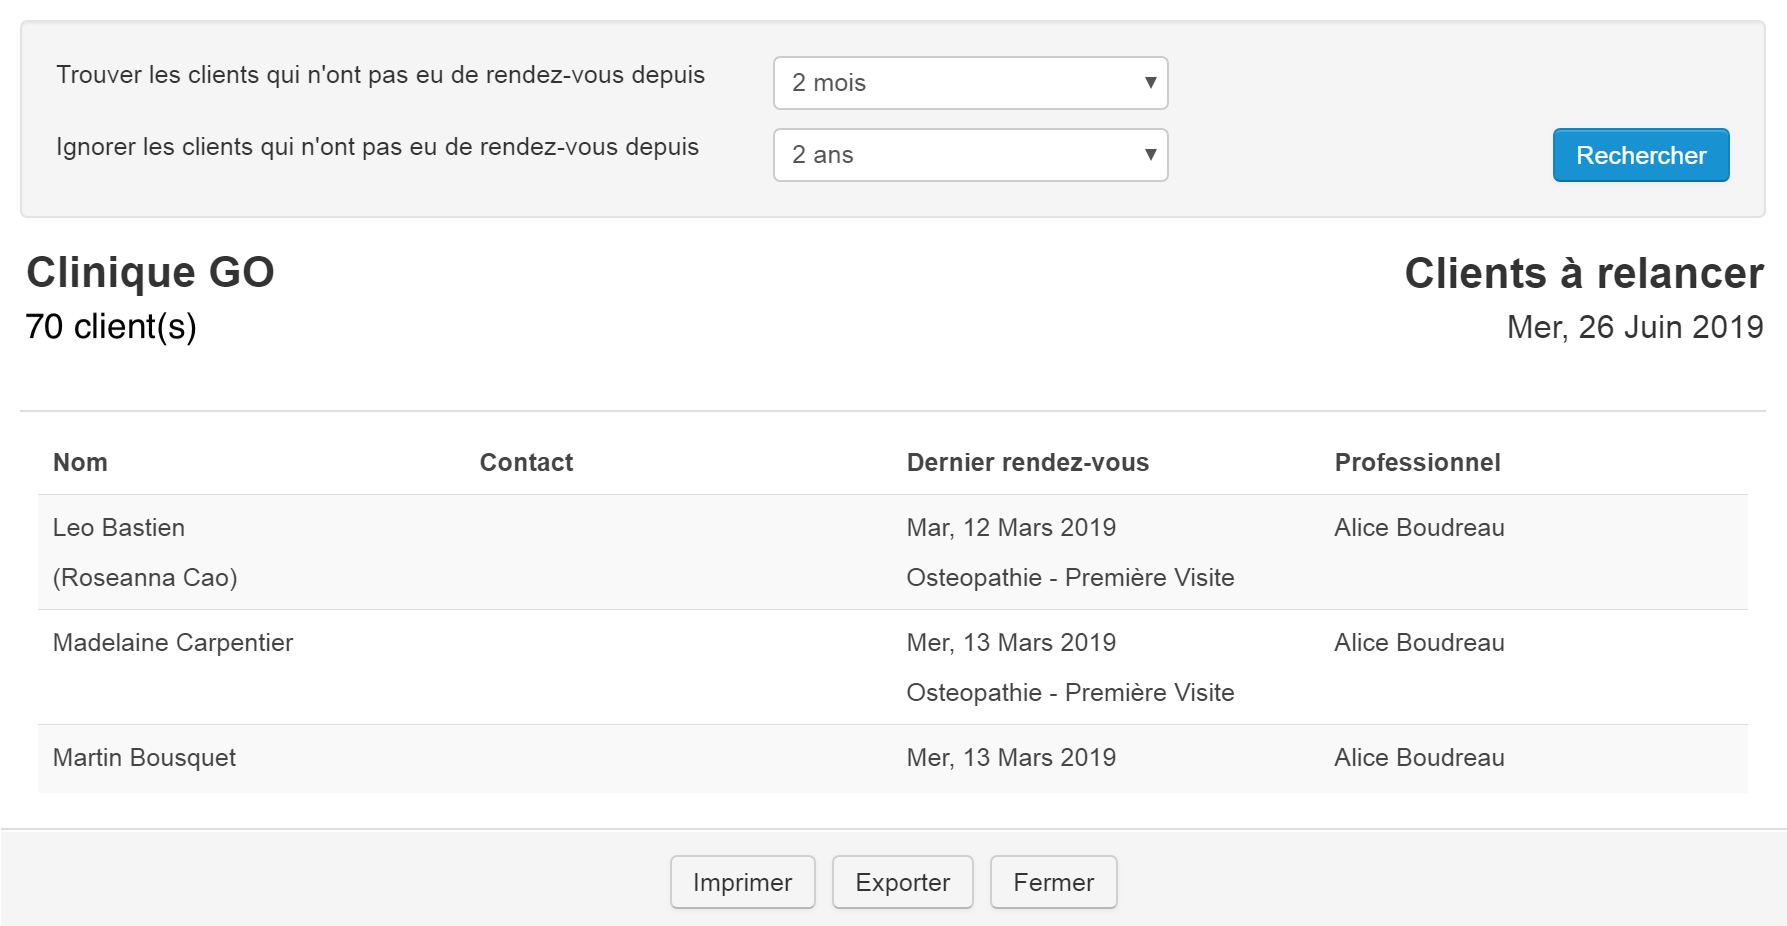This screenshot has width=1787, height=926.
Task: Click the Exporter button
Action: [903, 882]
